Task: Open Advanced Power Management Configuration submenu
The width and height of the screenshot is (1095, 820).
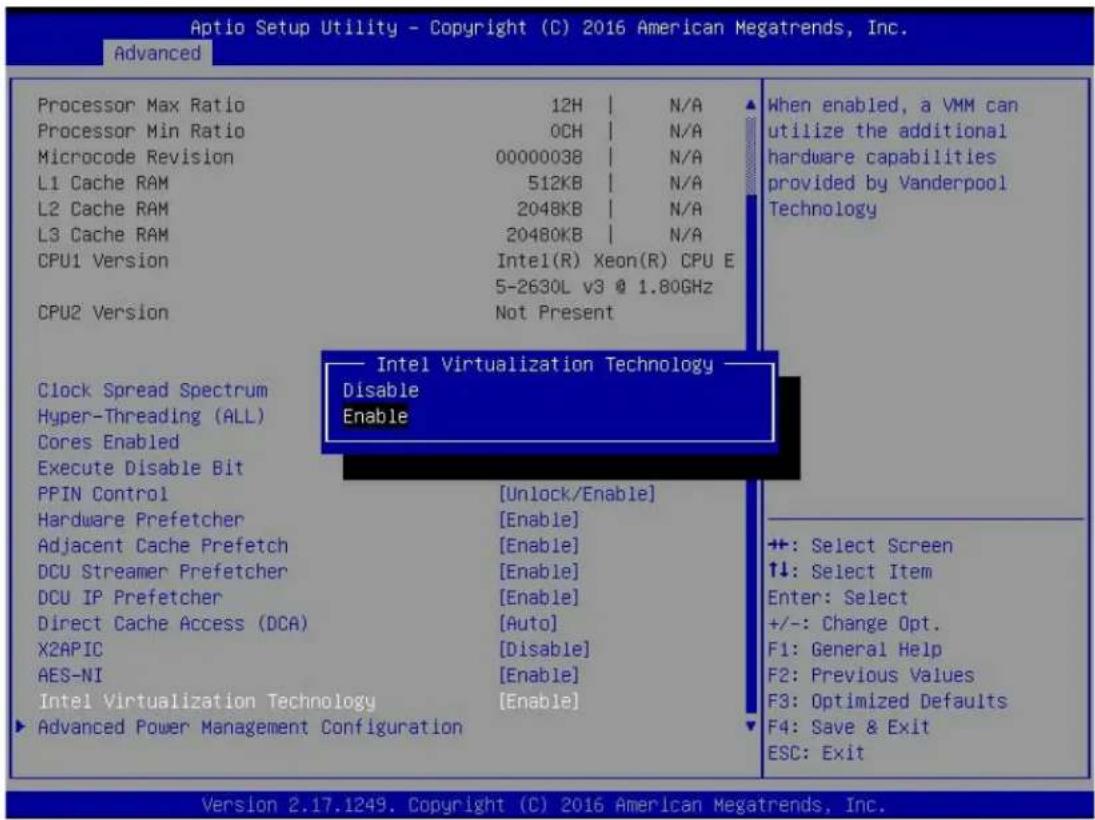Action: point(250,727)
